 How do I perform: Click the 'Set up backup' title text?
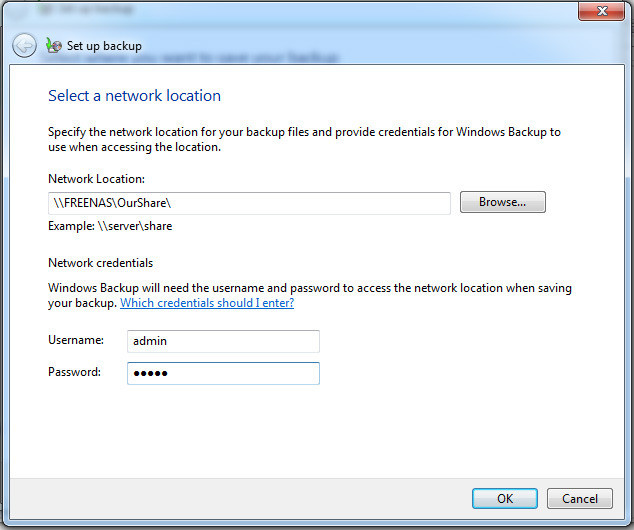[104, 46]
